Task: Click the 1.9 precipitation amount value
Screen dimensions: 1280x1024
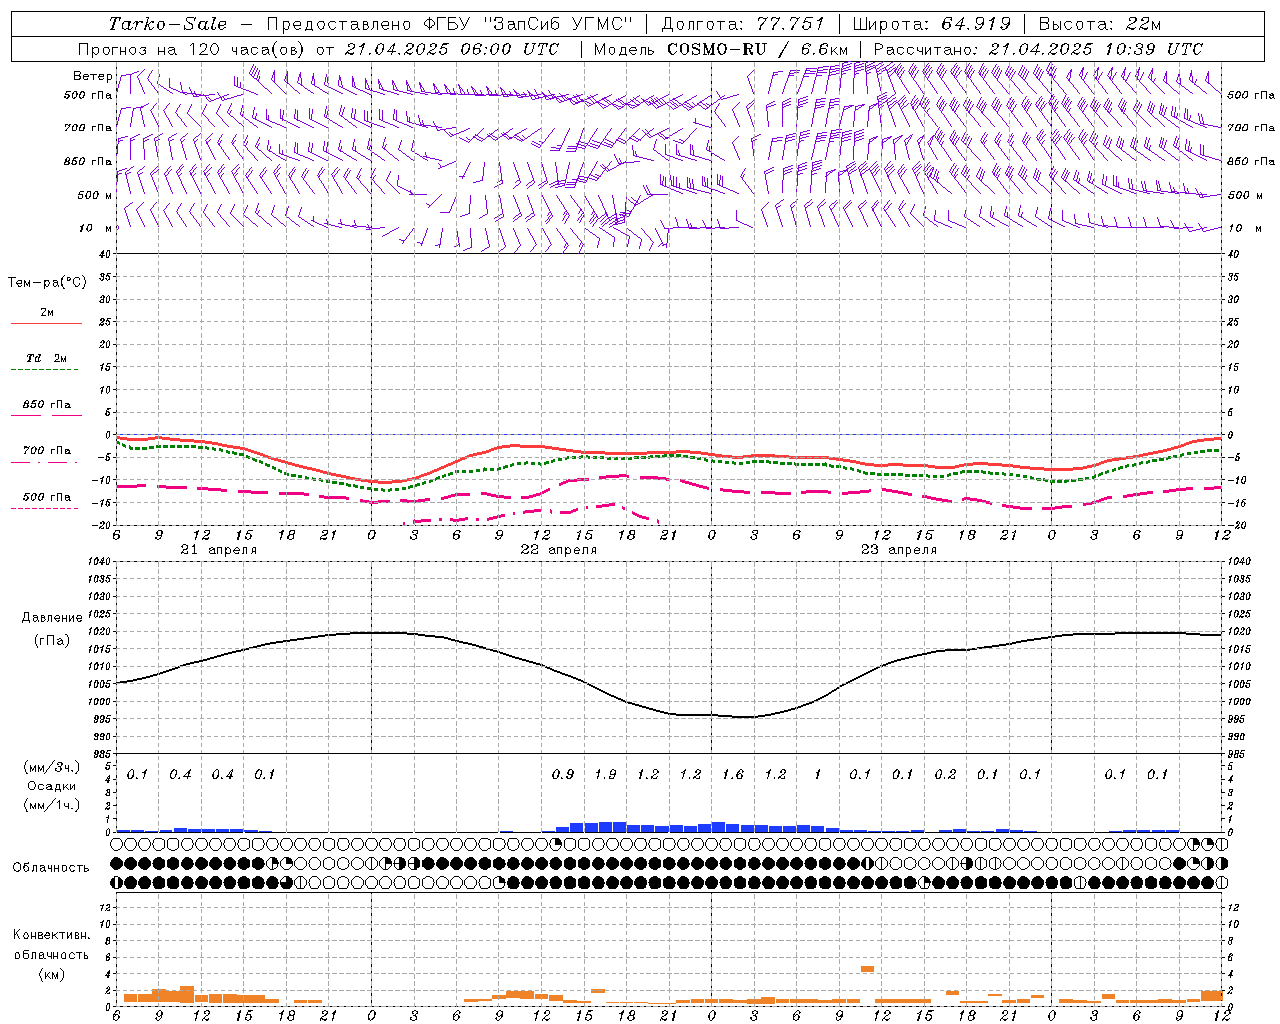Action: point(605,774)
